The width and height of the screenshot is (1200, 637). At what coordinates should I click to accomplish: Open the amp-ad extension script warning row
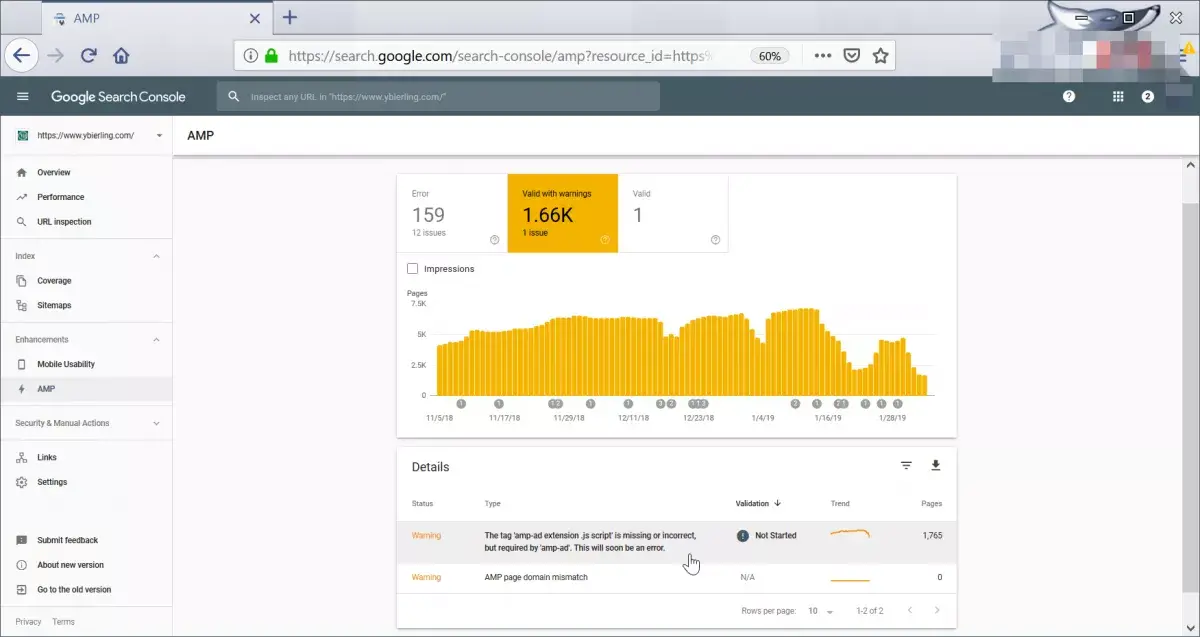[x=676, y=542]
